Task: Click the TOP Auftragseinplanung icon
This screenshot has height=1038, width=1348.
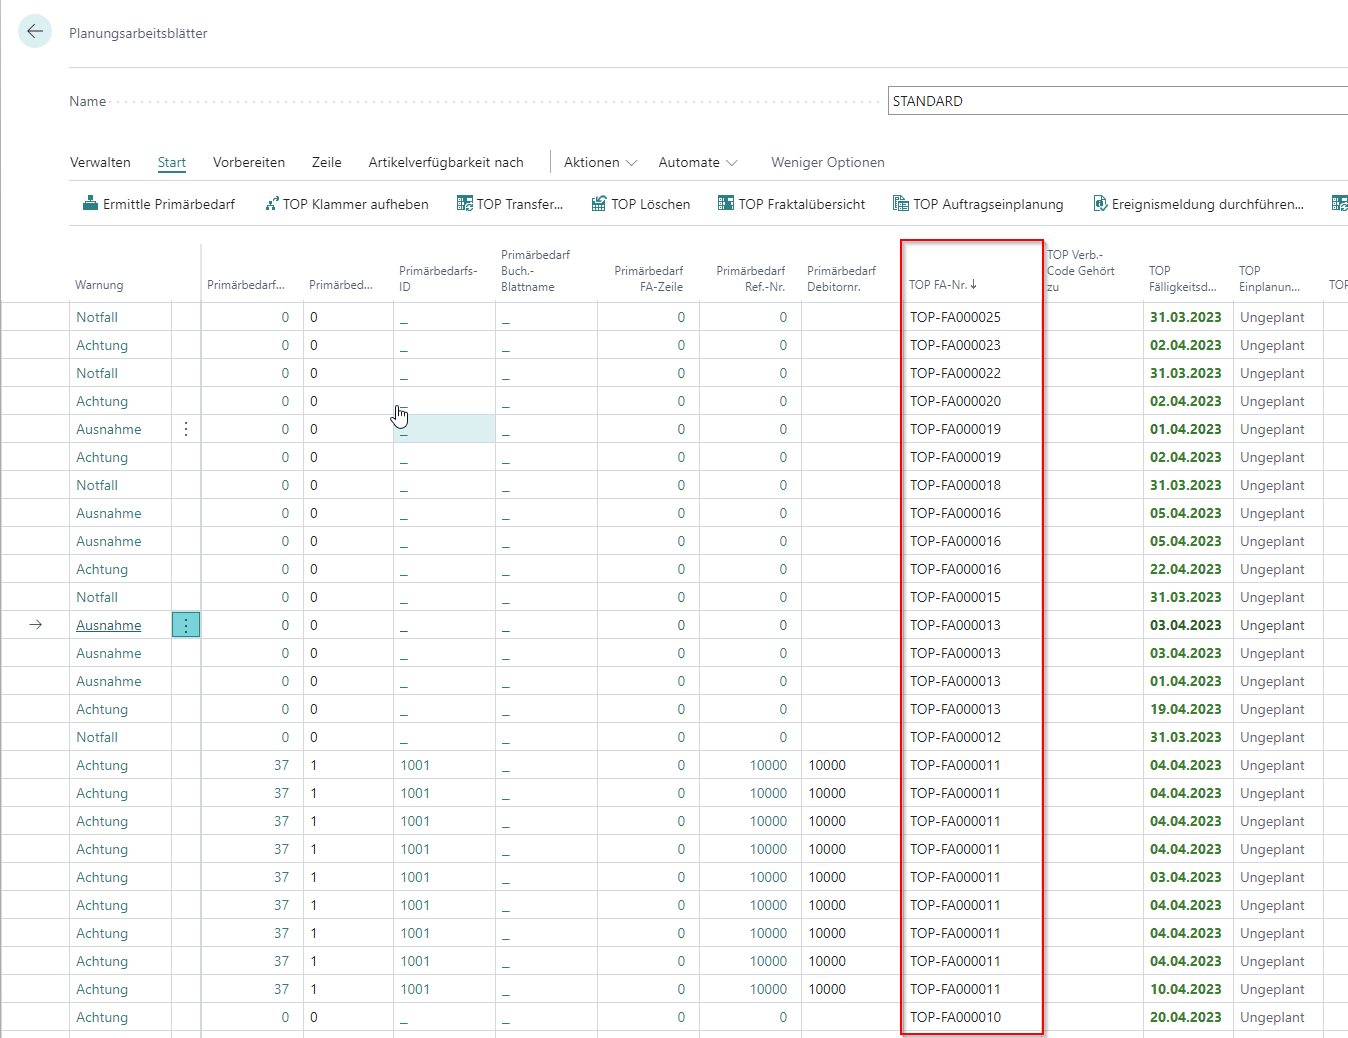Action: pos(901,204)
